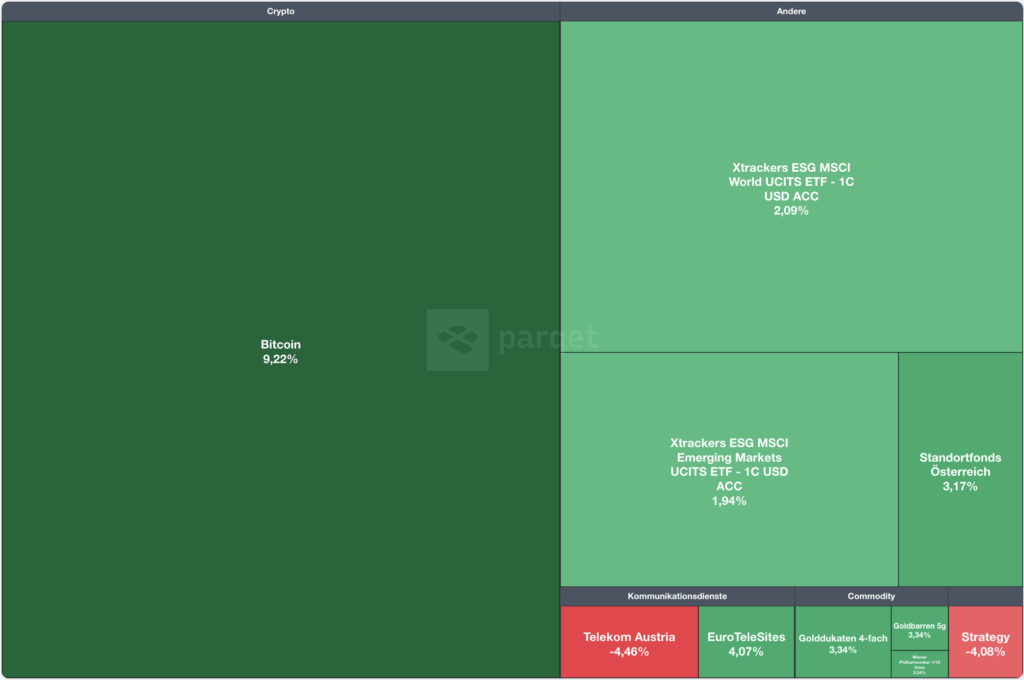Click the unlabeled header above Strategy
1024x680 pixels.
point(985,596)
